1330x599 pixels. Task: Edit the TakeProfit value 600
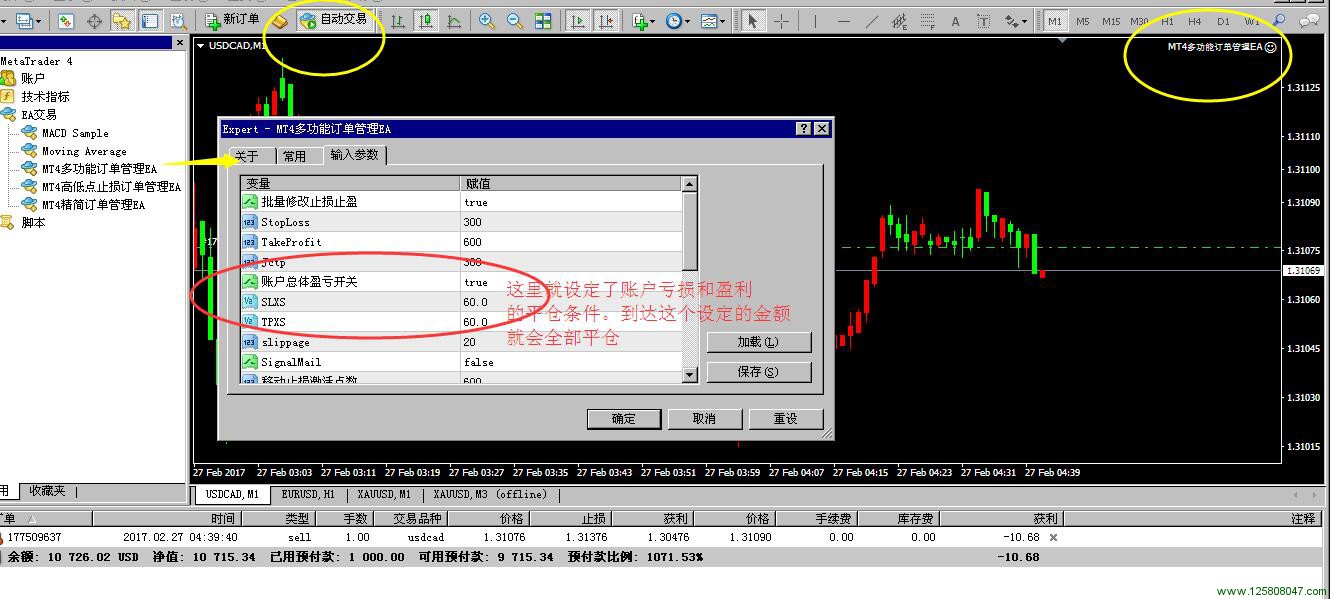point(570,242)
